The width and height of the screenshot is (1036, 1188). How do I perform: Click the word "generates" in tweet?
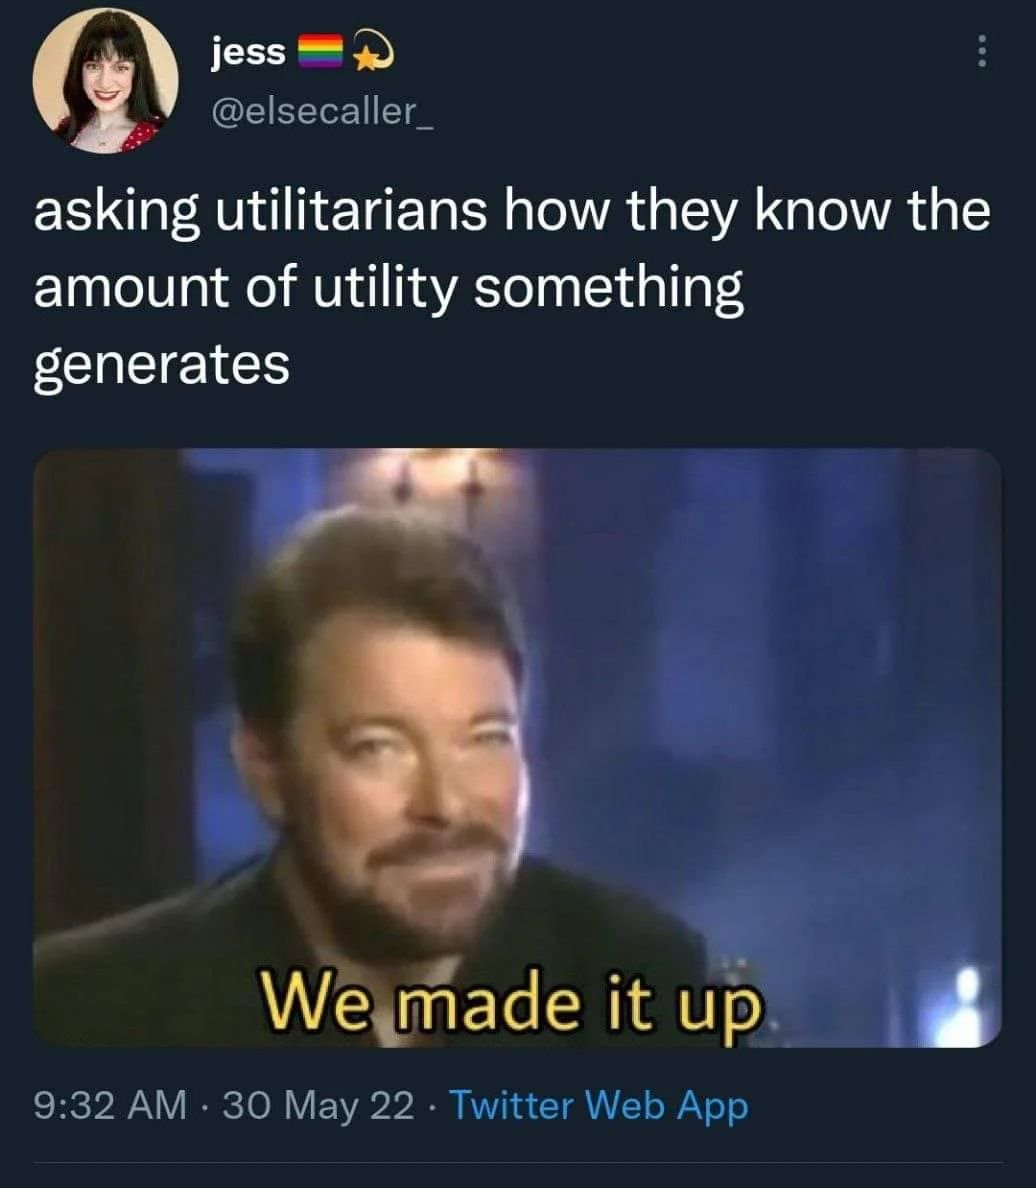pyautogui.click(x=161, y=365)
